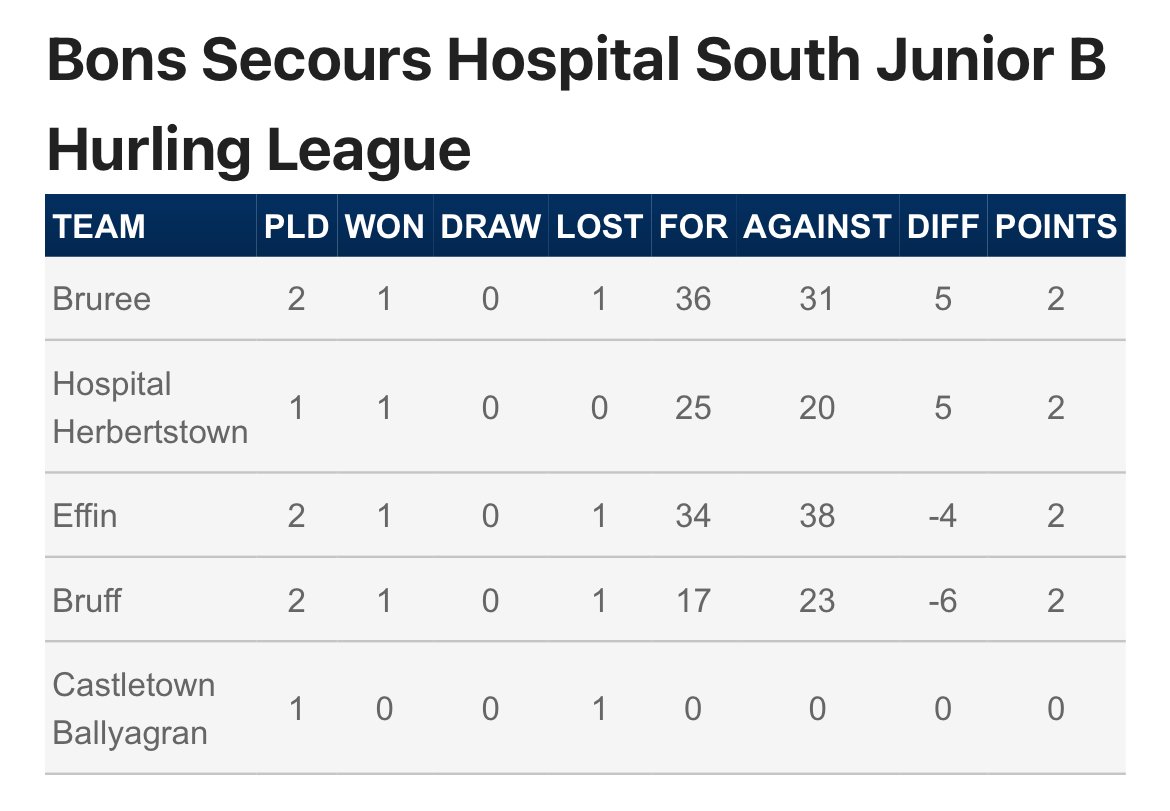Open the Bruree team entry
The width and height of the screenshot is (1170, 811).
(x=101, y=299)
